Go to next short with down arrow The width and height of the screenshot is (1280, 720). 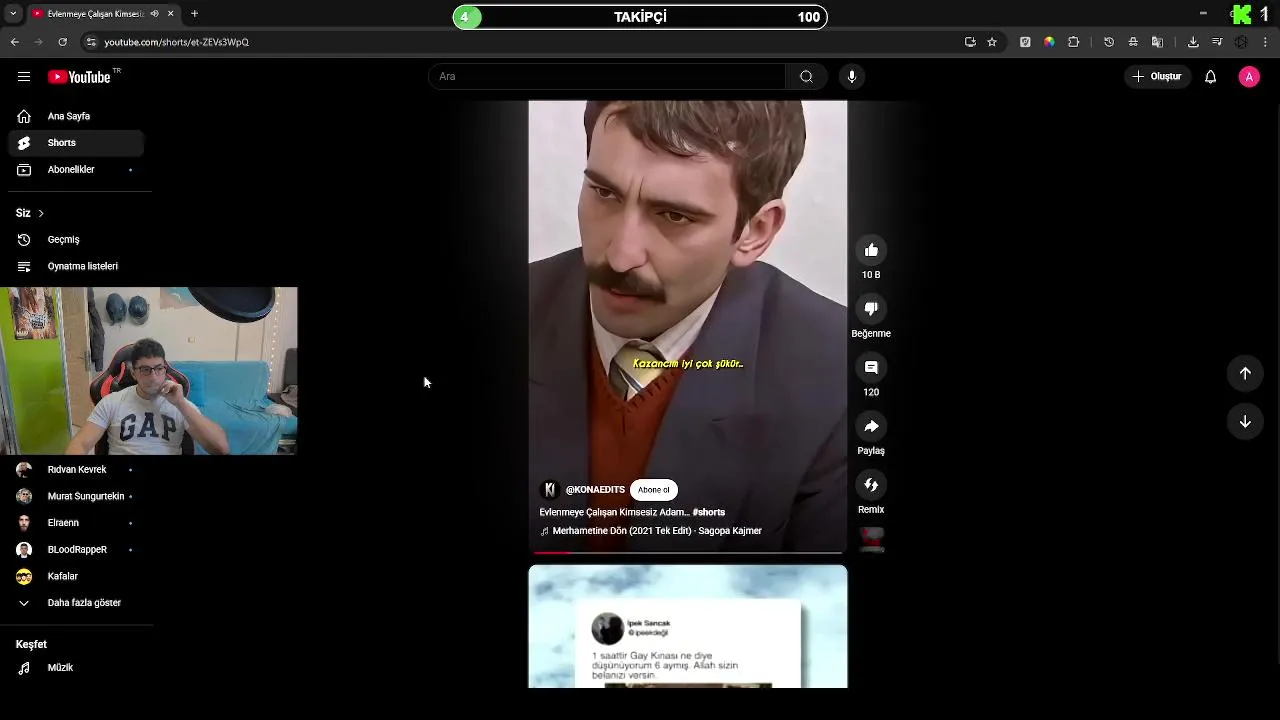(1245, 422)
